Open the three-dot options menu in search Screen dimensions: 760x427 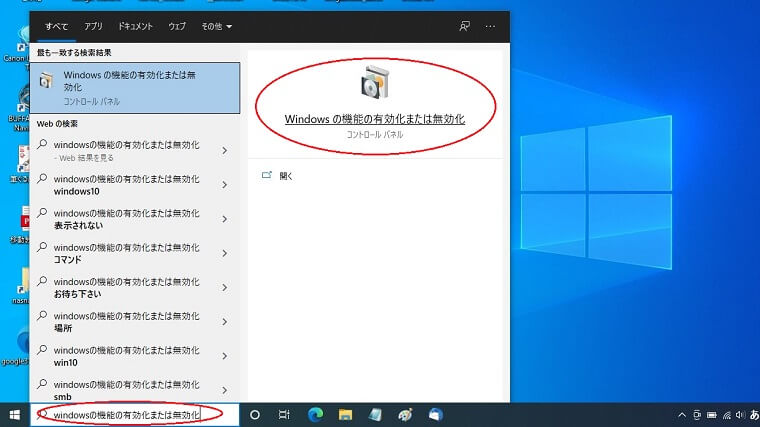(x=490, y=26)
